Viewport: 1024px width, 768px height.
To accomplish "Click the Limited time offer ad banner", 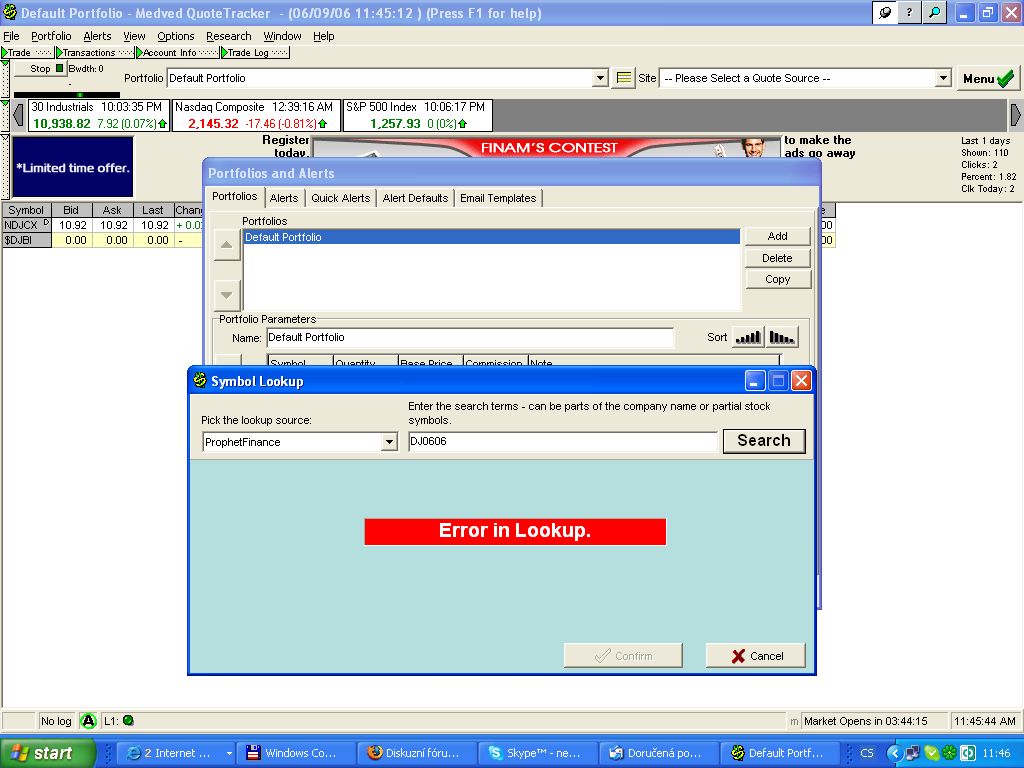I will coord(73,167).
